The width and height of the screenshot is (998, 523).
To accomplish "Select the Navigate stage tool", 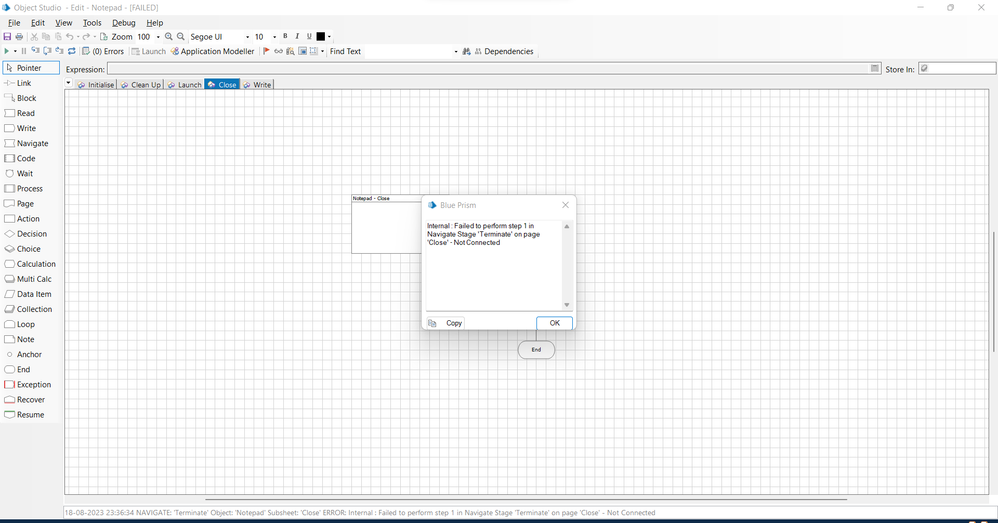I will [26, 143].
